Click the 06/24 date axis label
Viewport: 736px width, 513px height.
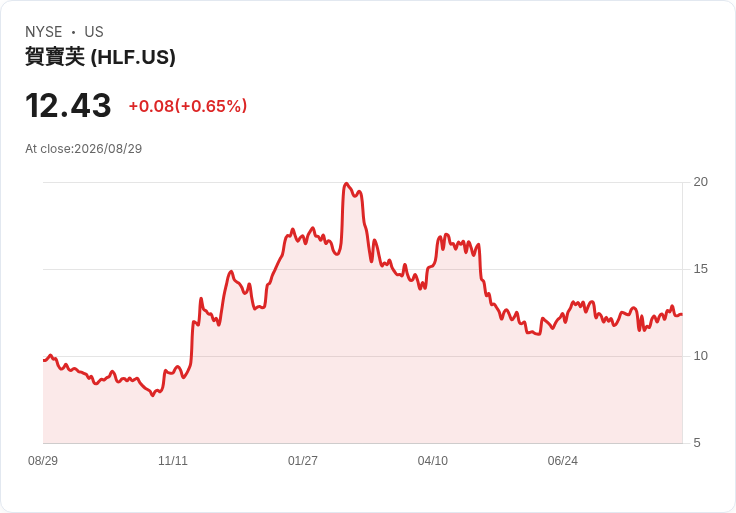pos(563,461)
